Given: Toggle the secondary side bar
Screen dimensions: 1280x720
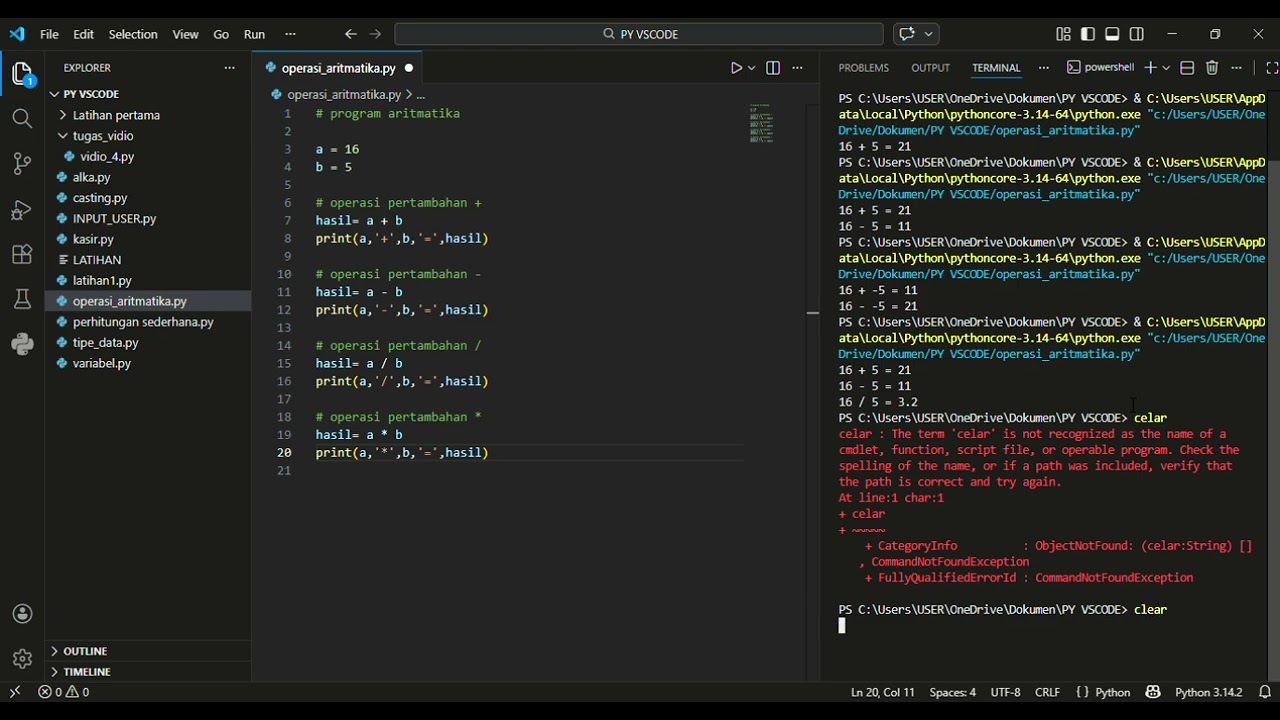Looking at the screenshot, I should pos(1137,34).
